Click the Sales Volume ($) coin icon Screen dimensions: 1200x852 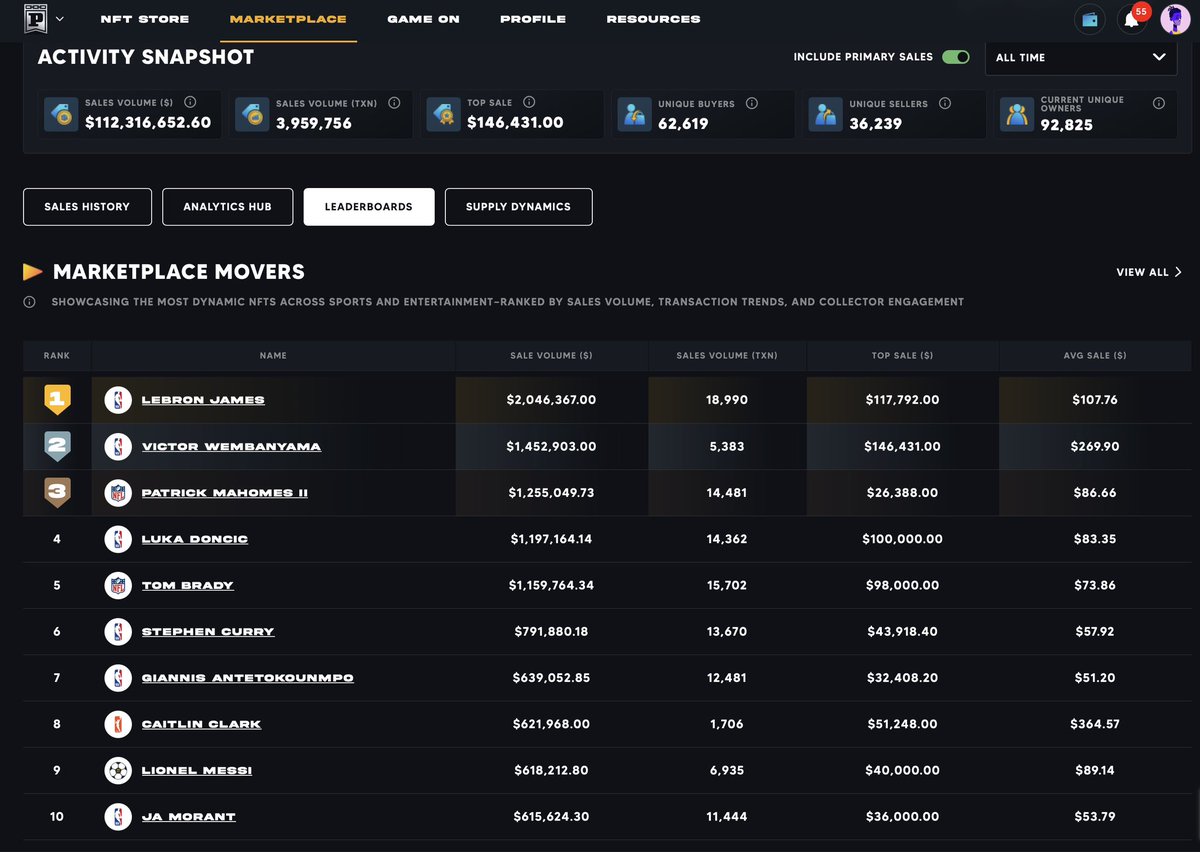coord(61,115)
